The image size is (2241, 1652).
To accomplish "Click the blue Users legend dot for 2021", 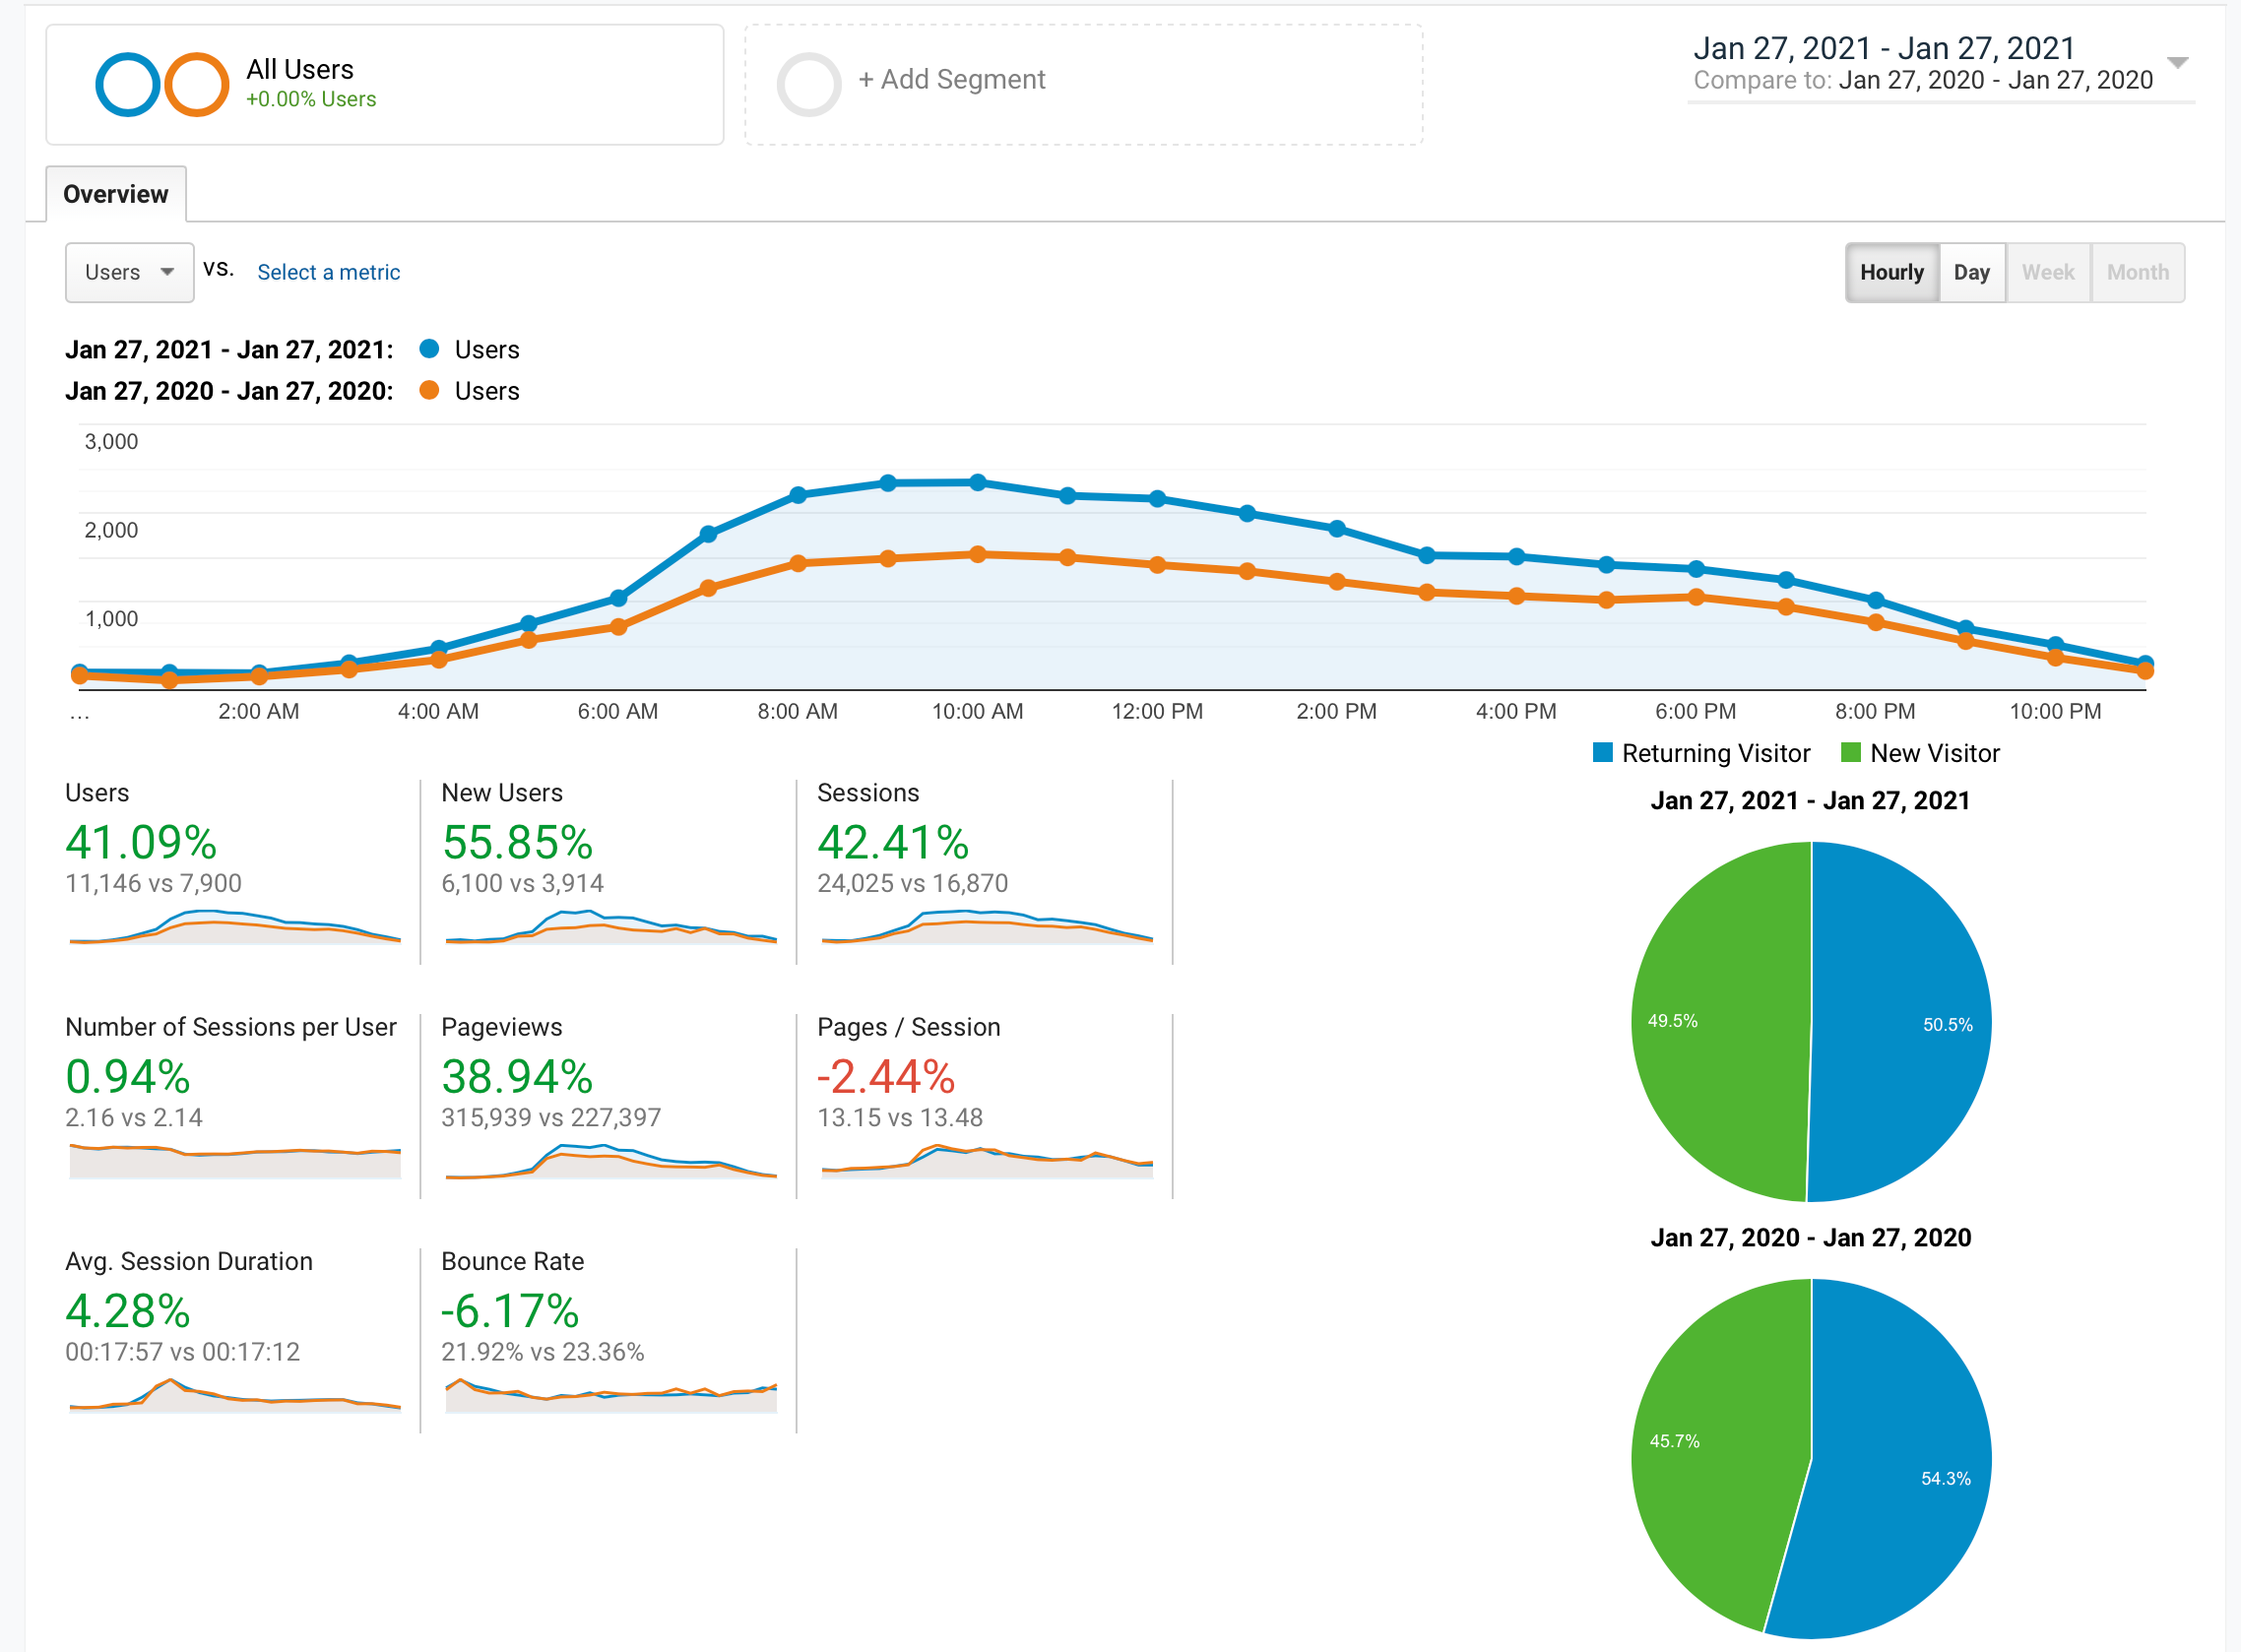I will [x=429, y=349].
